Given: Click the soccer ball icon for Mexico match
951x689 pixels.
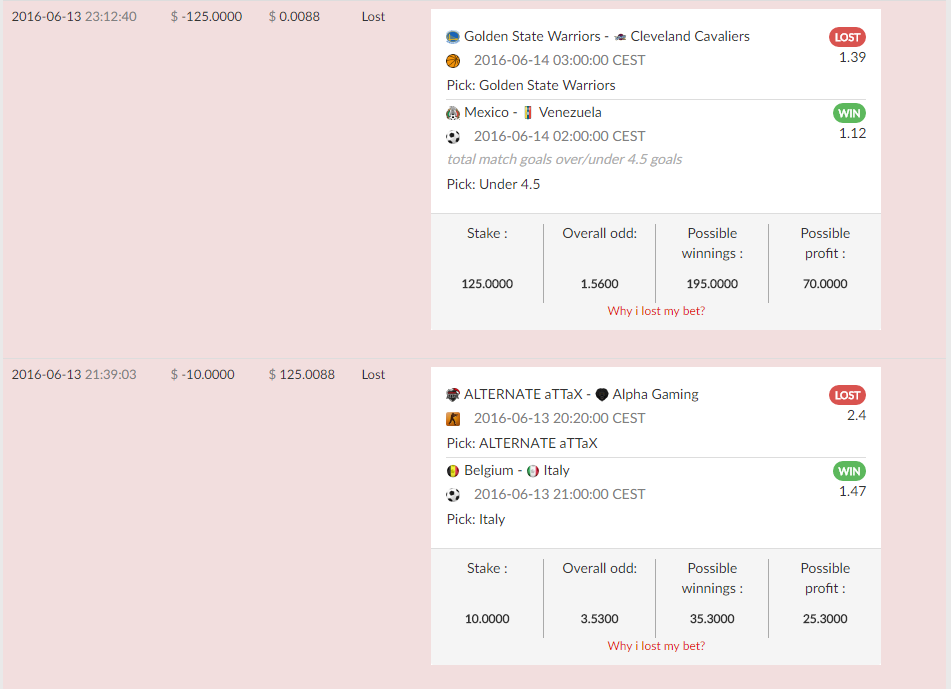Looking at the screenshot, I should pyautogui.click(x=453, y=137).
